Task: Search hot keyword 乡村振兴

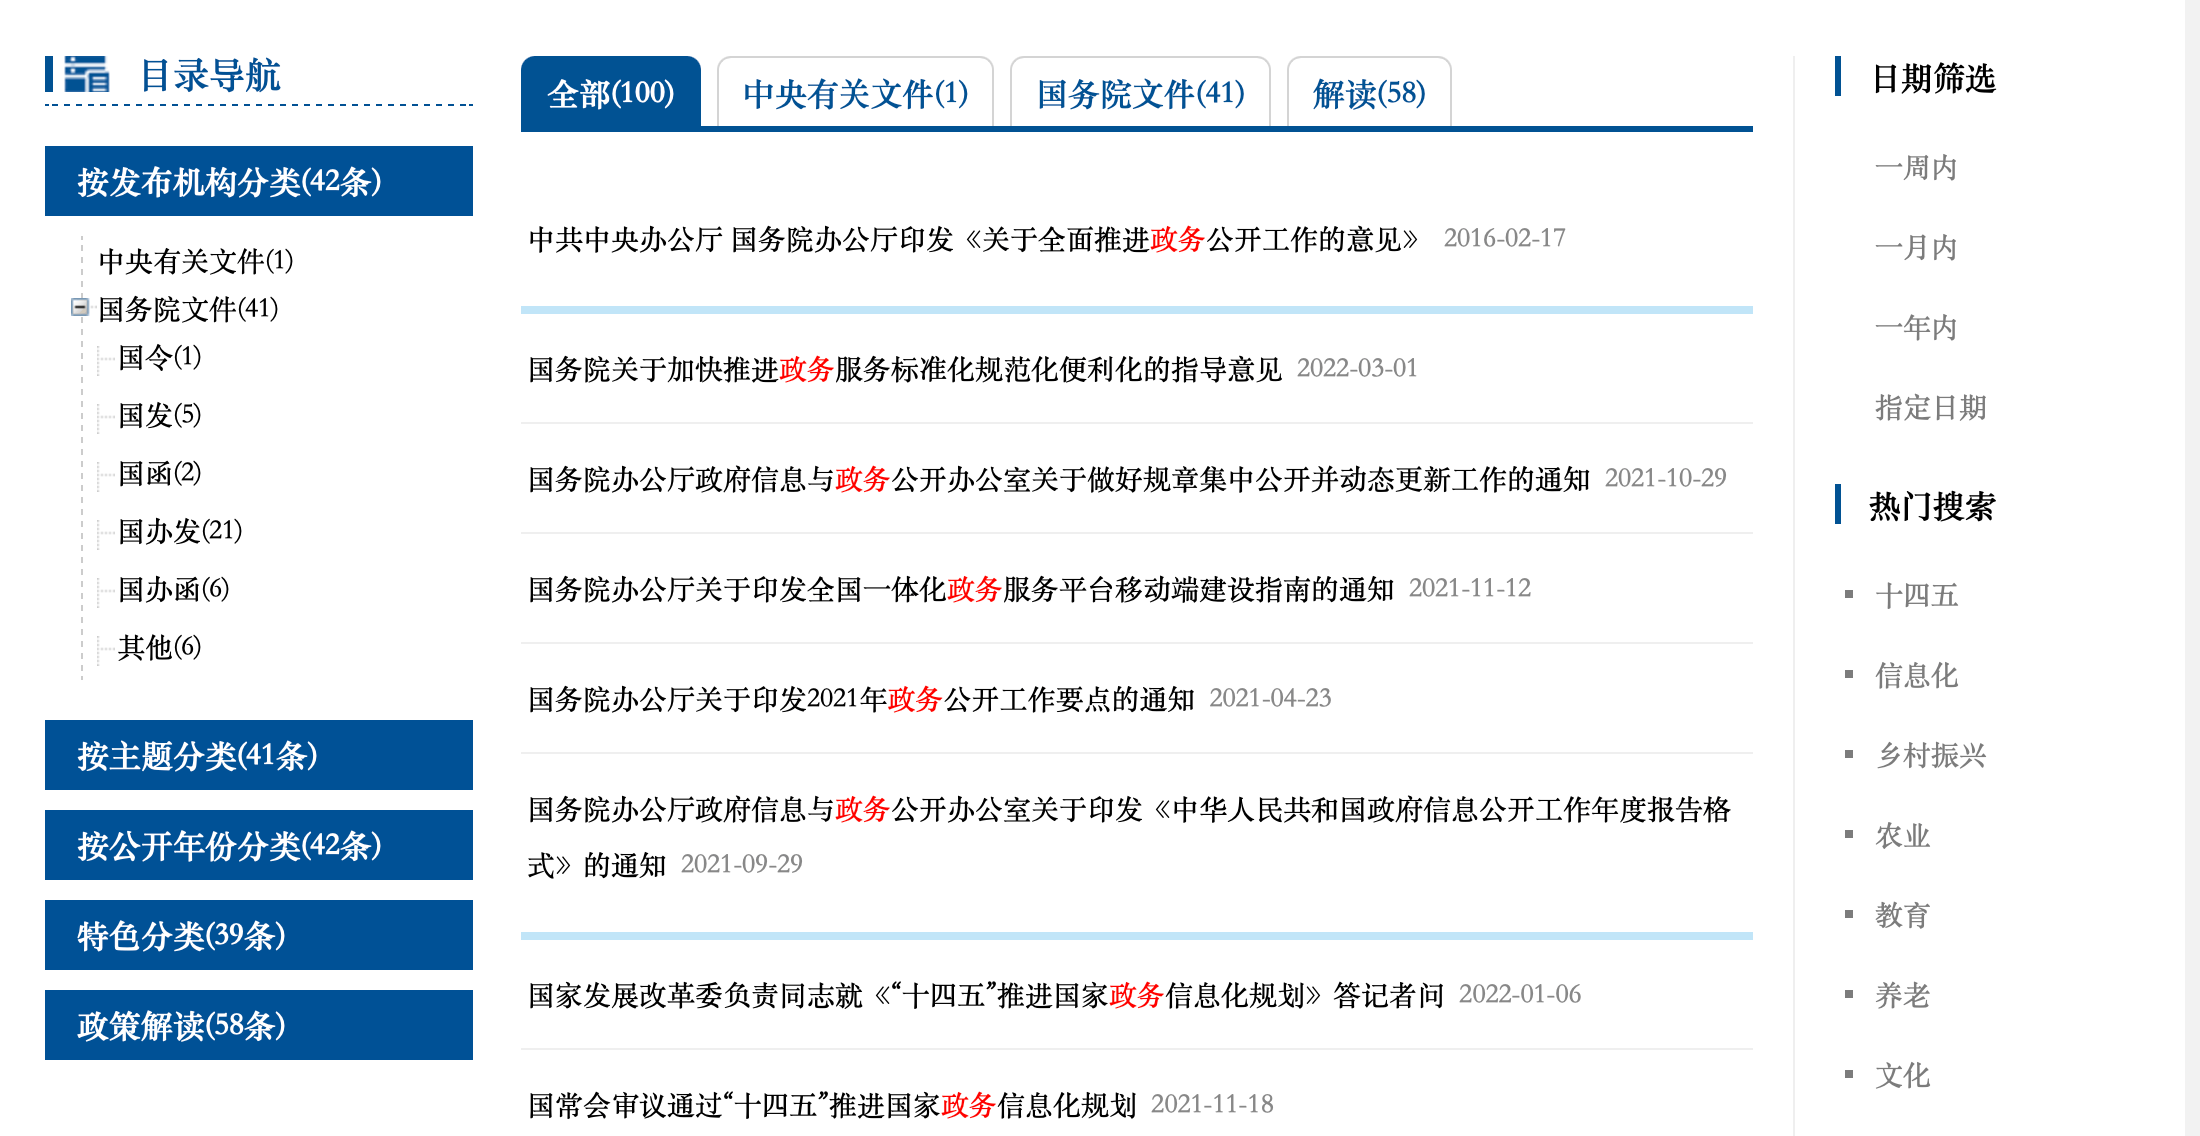Action: (1930, 755)
